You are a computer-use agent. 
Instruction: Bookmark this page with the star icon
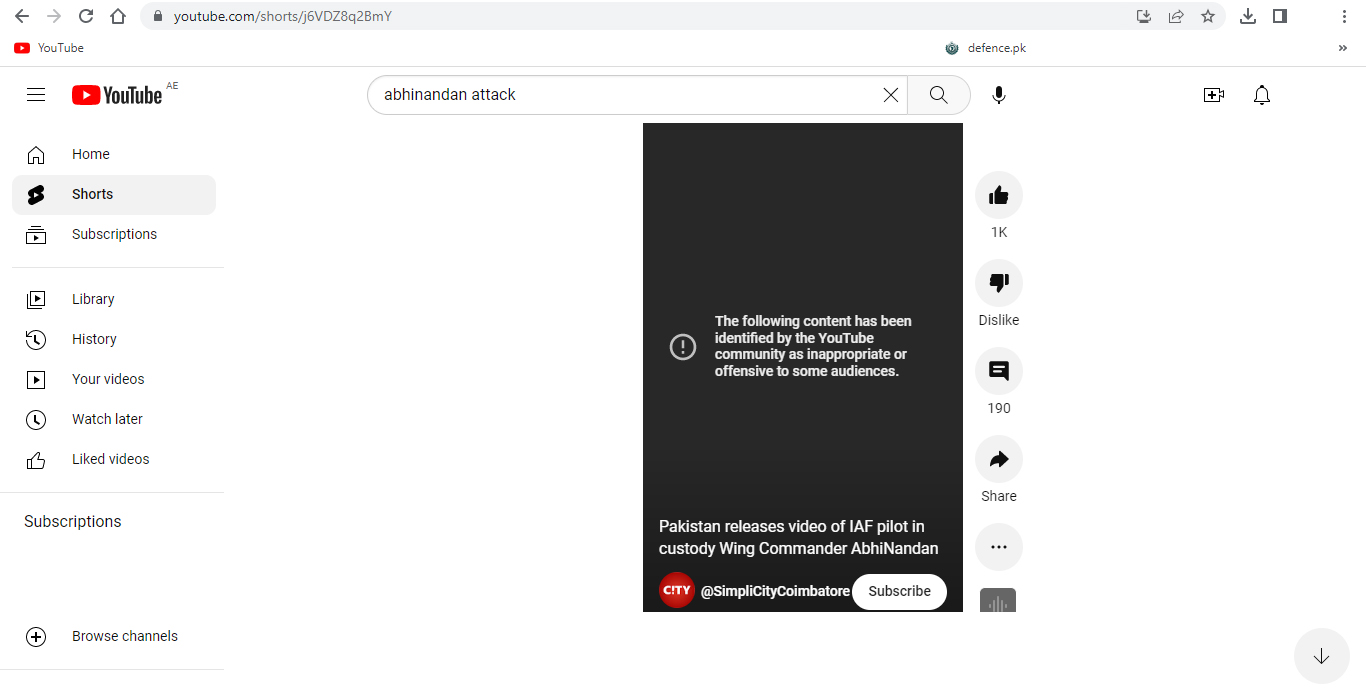(x=1208, y=16)
